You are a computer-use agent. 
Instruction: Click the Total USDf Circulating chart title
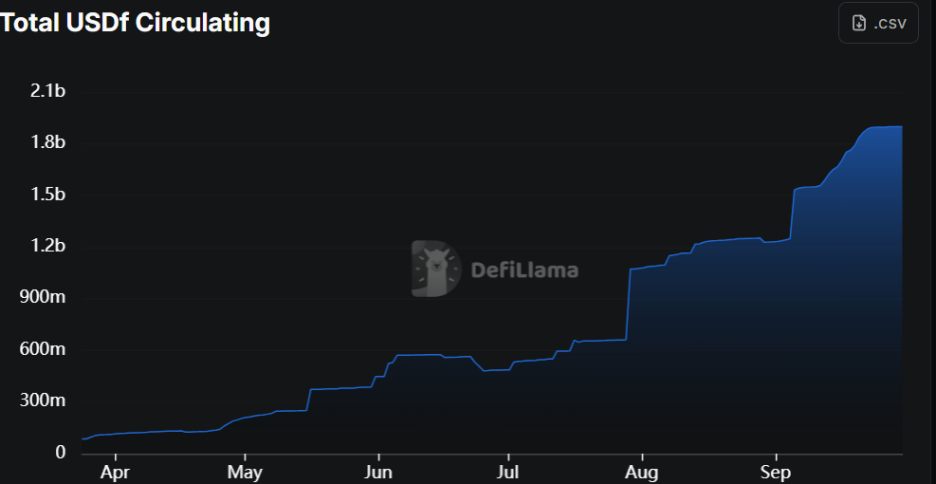coord(136,22)
